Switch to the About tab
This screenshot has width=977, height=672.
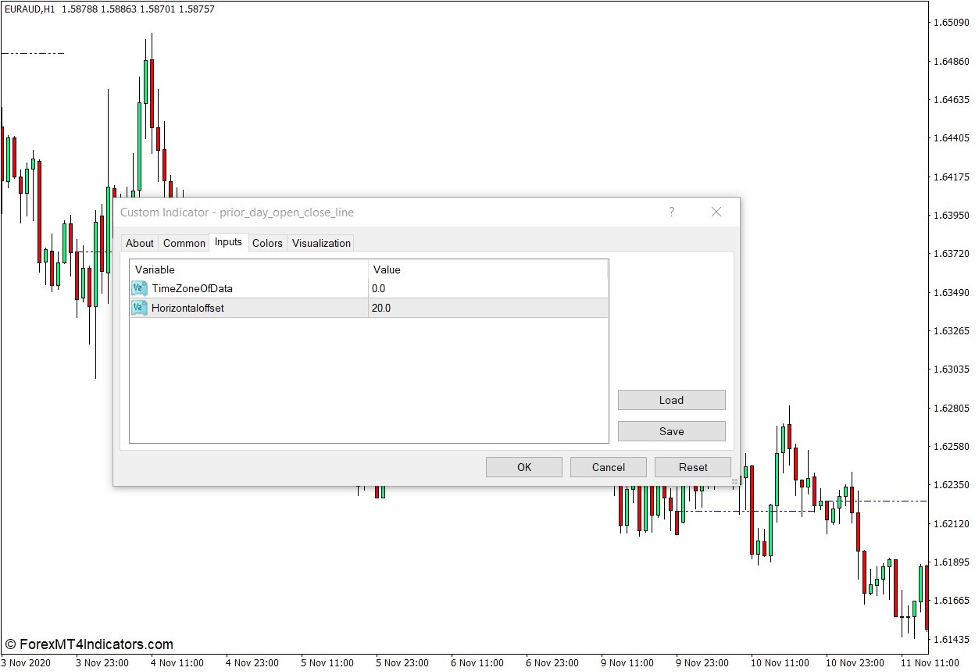(139, 243)
